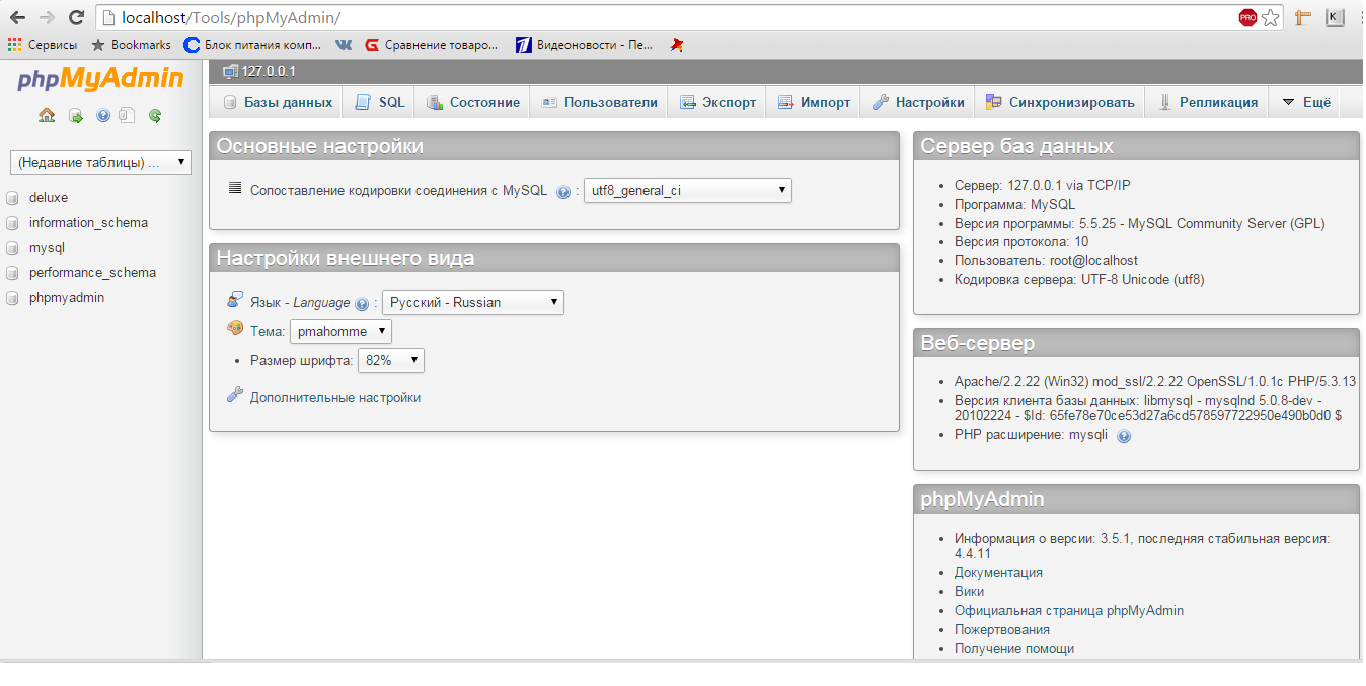Select the mysql database
Viewport: 1366px width, 686px height.
[x=47, y=248]
